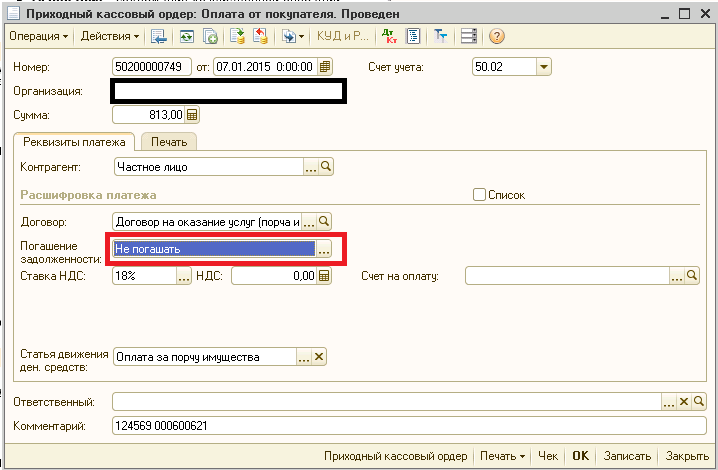Open calculator for the Сумма field
718x470 pixels.
[x=192, y=115]
